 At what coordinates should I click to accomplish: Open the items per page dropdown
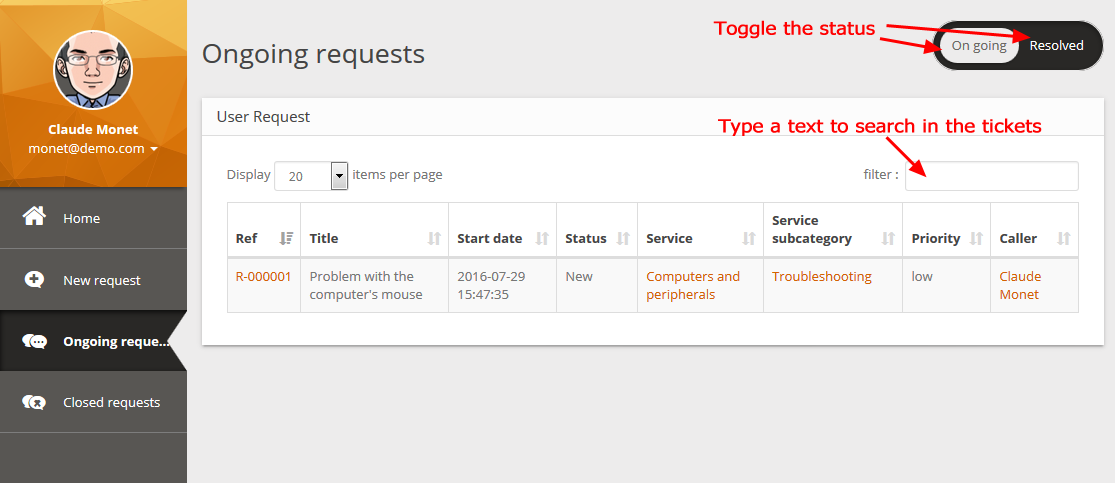point(339,175)
